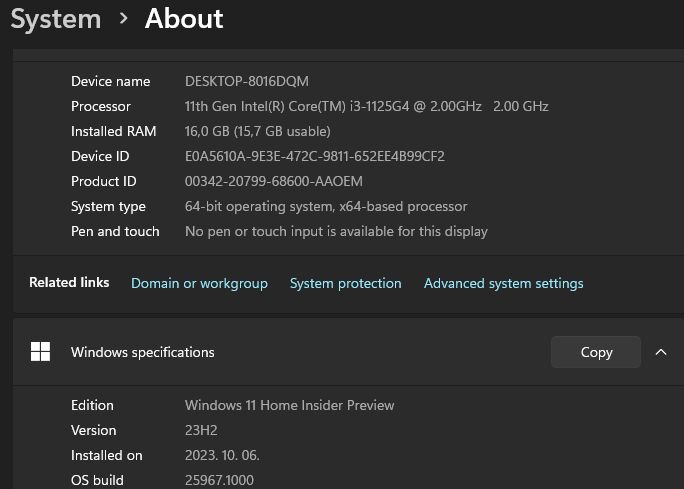The height and width of the screenshot is (489, 684).
Task: Select installed RAM value 16,0 GB
Action: click(257, 131)
